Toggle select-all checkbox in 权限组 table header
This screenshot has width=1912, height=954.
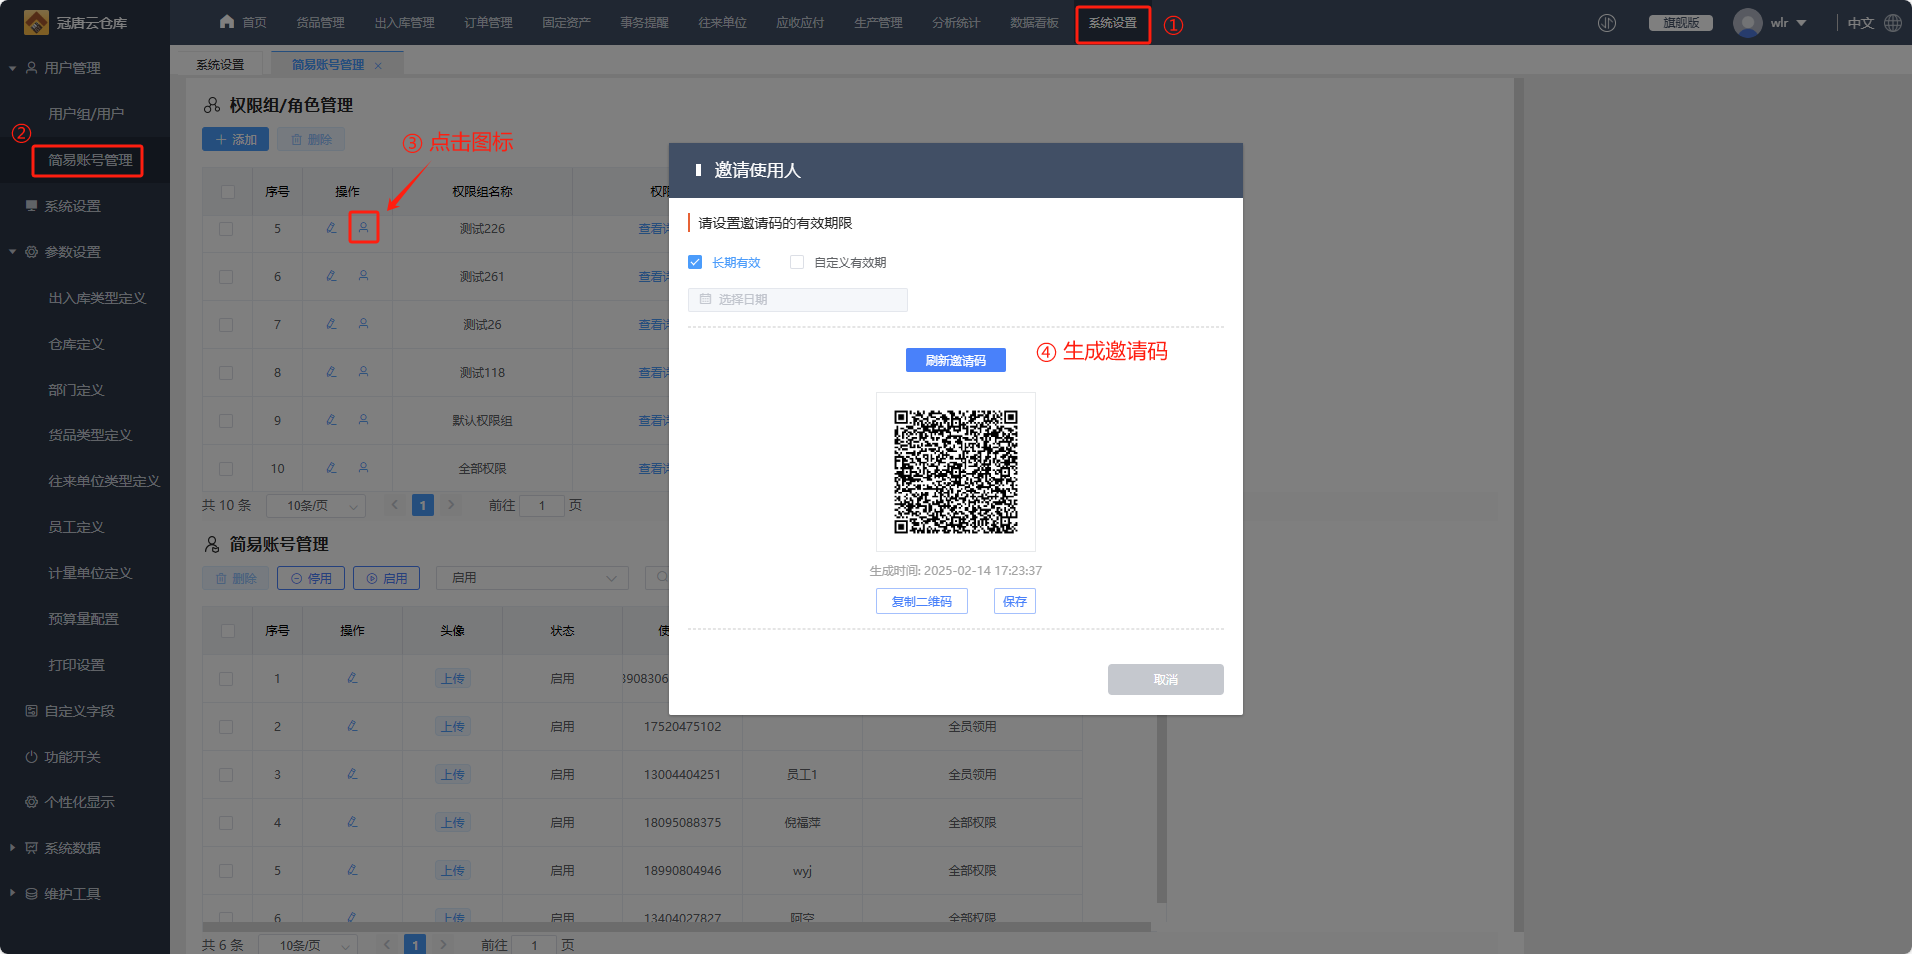228,192
